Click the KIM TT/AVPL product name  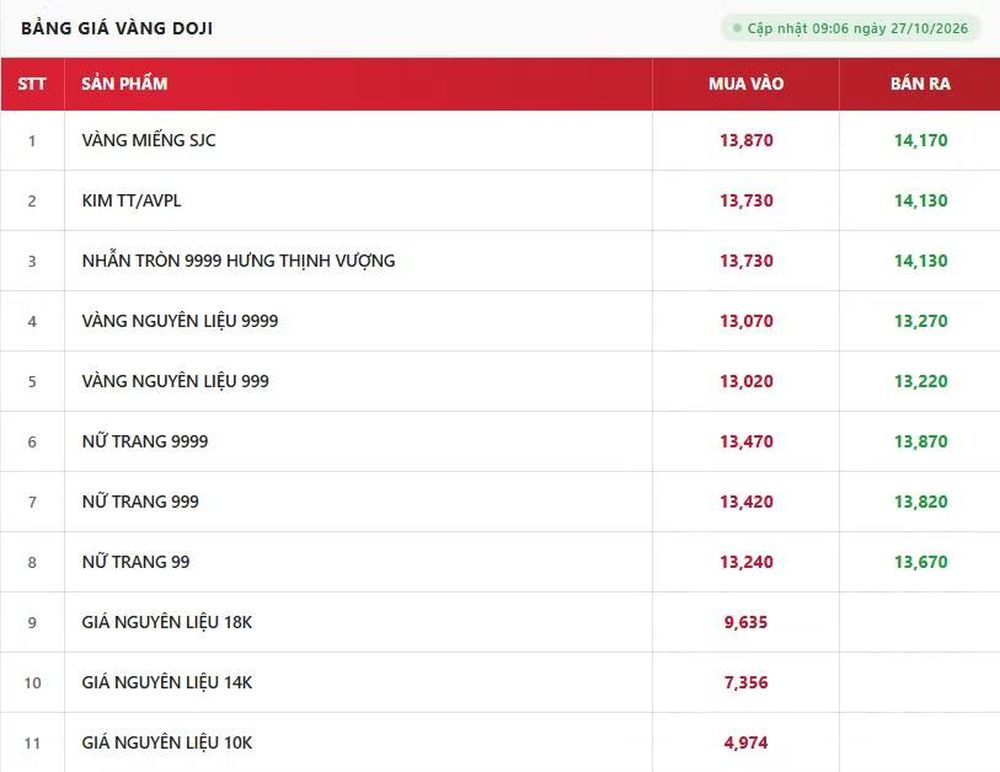coord(131,200)
